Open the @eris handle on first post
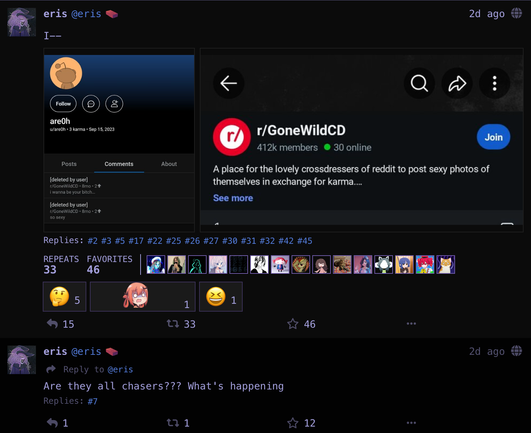This screenshot has width=531, height=433. tap(86, 14)
